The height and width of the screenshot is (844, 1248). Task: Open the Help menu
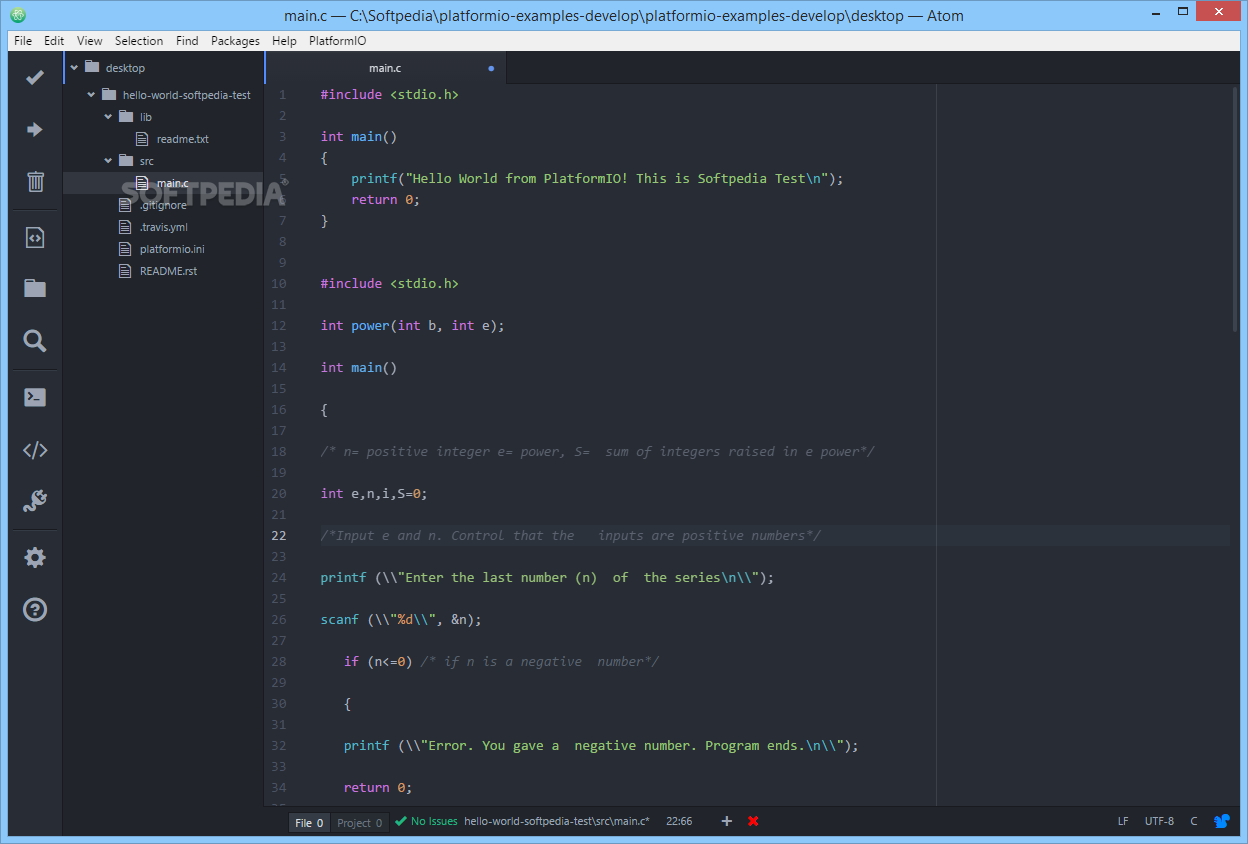[x=284, y=41]
